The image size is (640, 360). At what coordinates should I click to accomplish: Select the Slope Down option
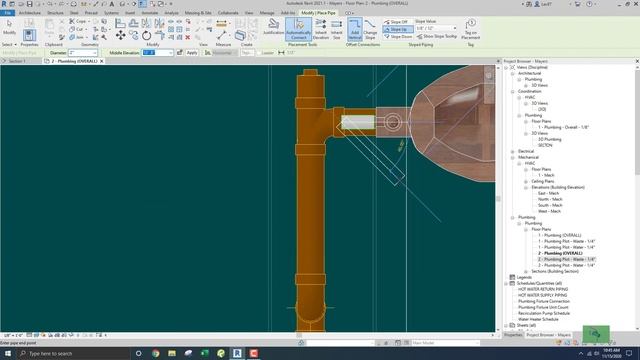[x=398, y=37]
